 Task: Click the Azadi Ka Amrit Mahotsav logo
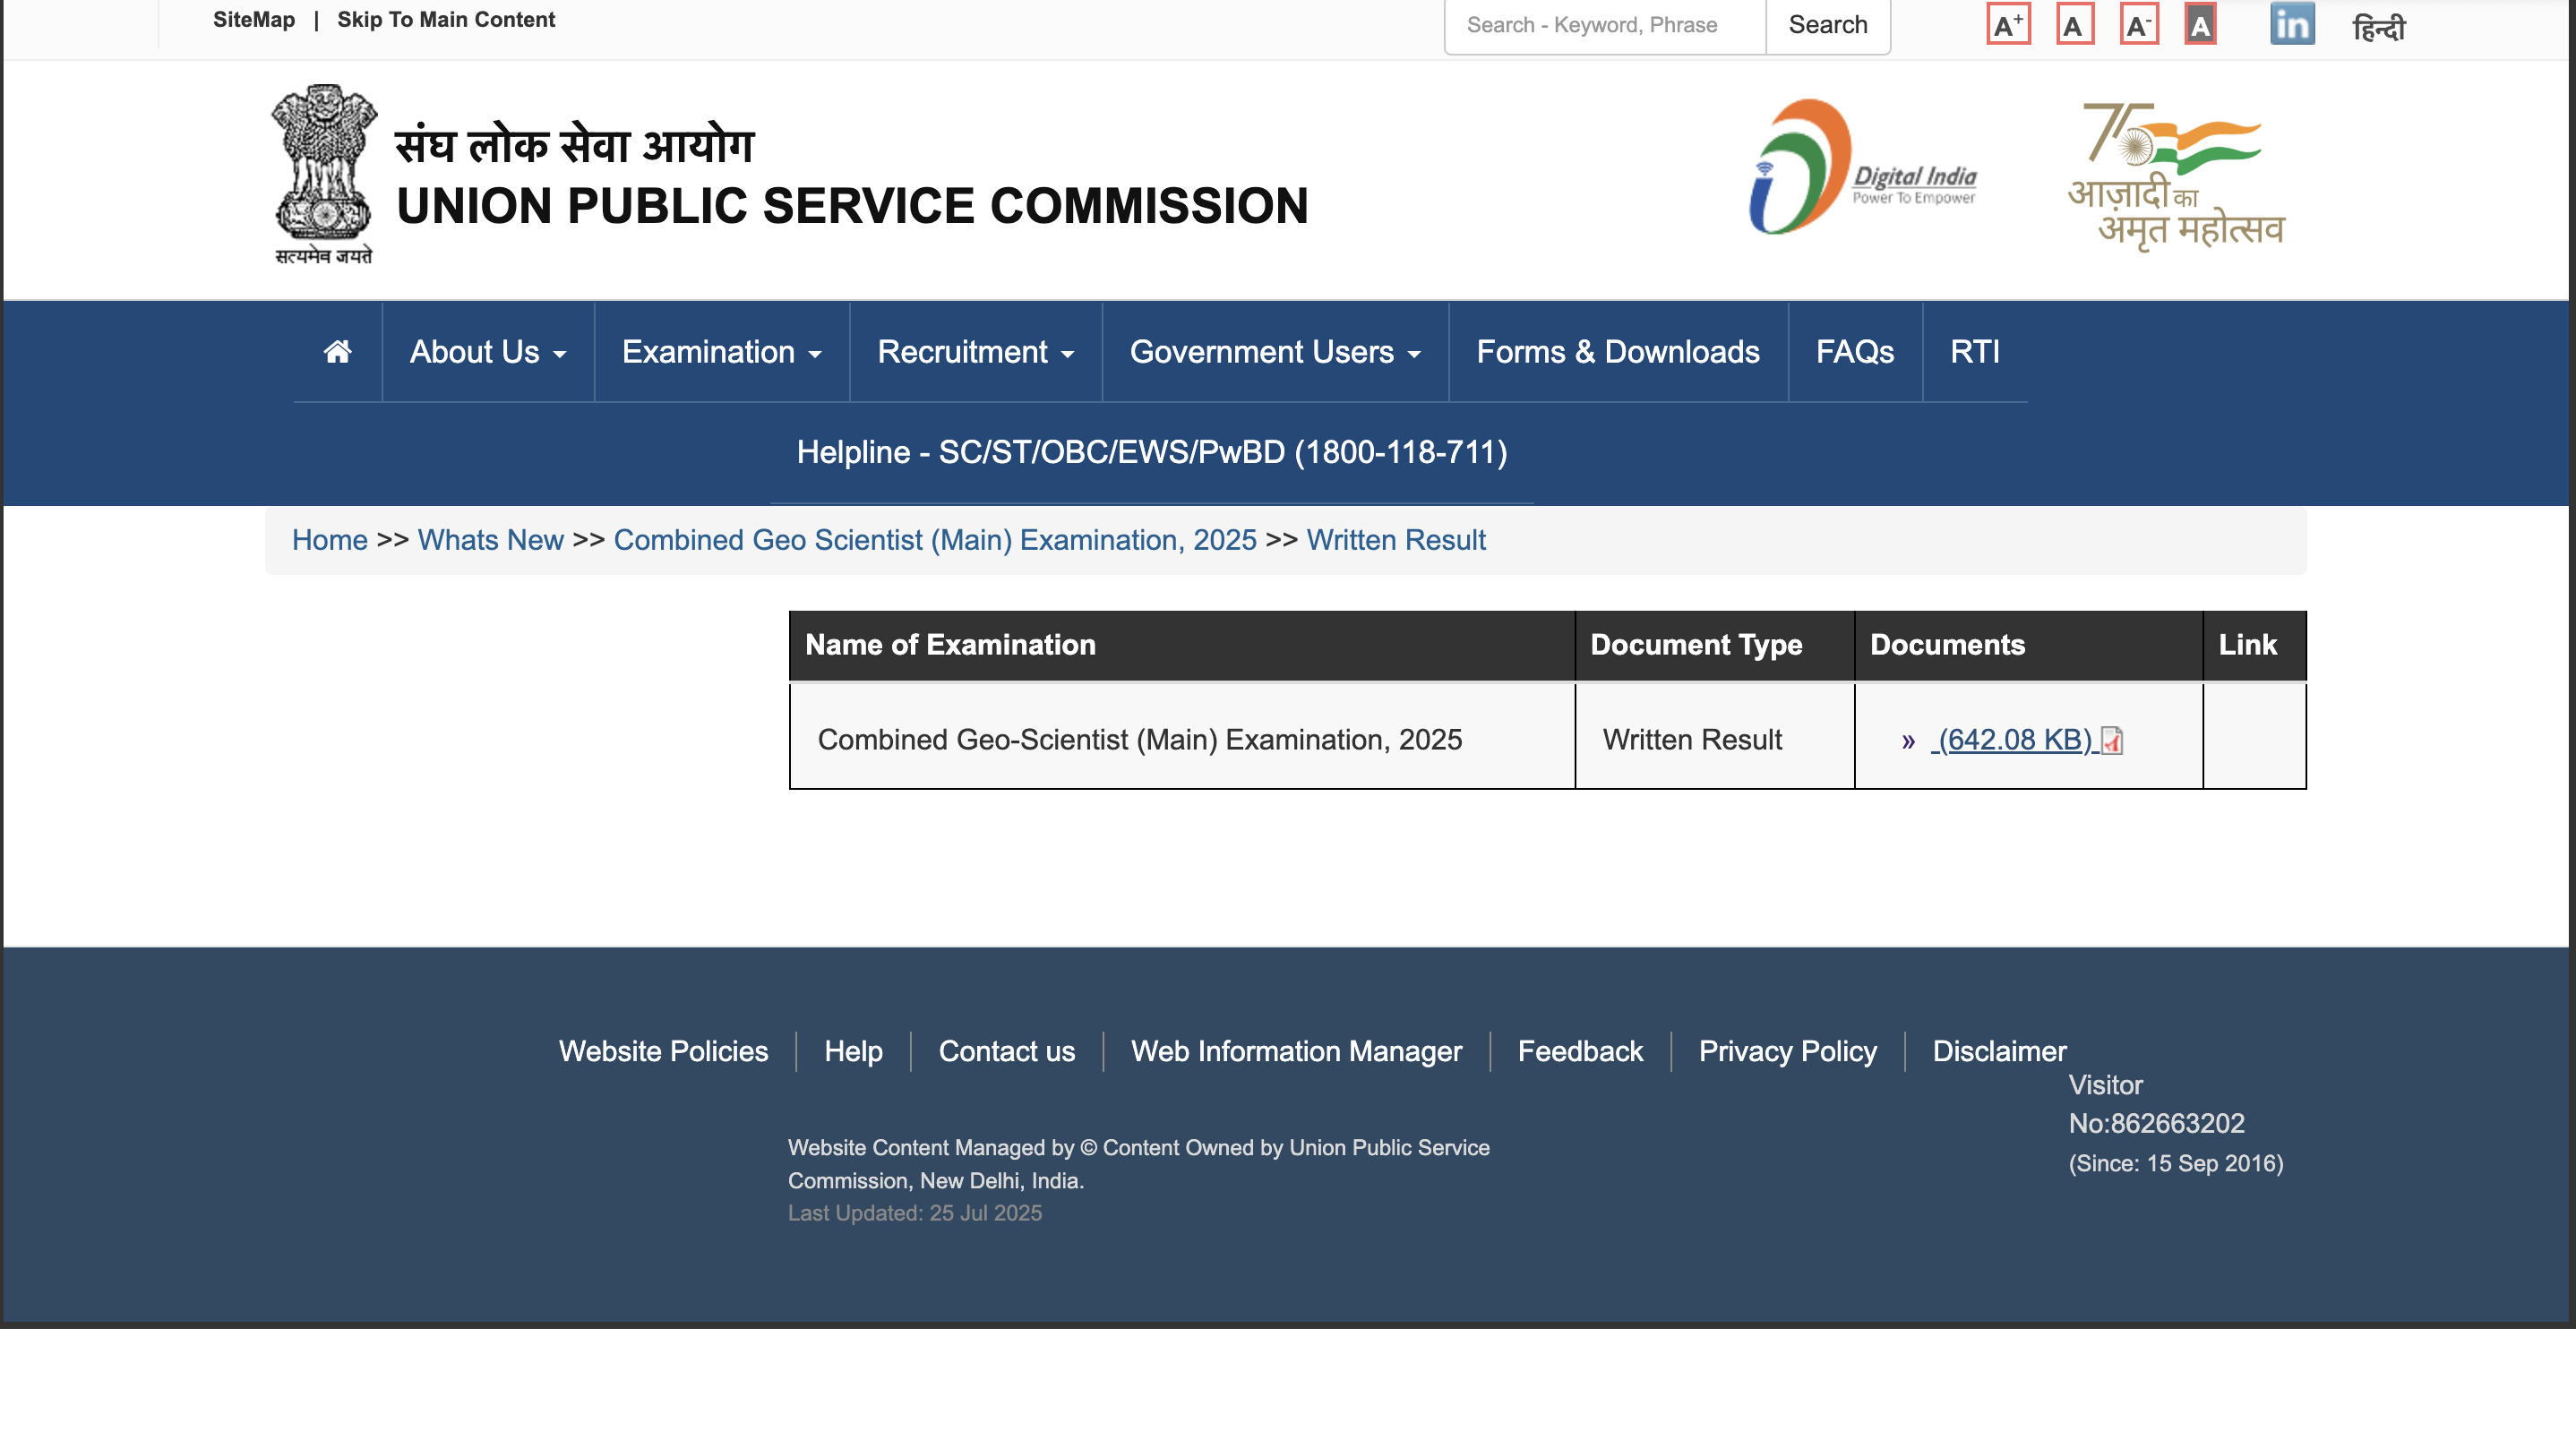pos(2176,176)
